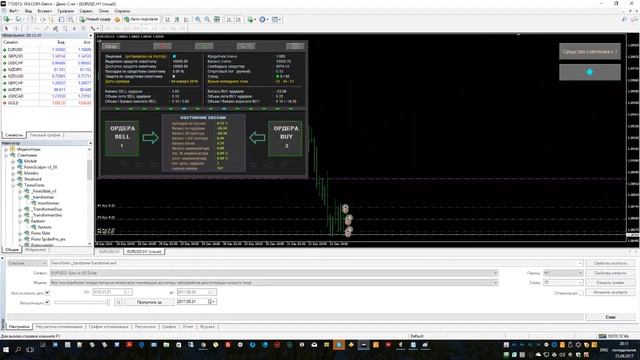
Task: Open expert file dropdown in tester
Action: [317, 263]
